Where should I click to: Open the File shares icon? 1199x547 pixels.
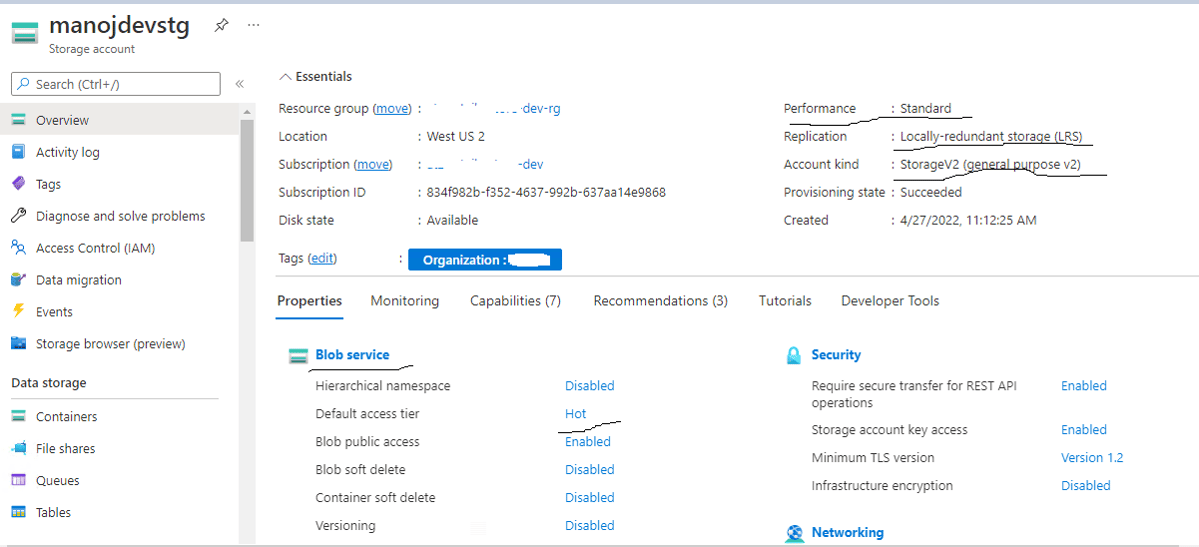tap(18, 449)
